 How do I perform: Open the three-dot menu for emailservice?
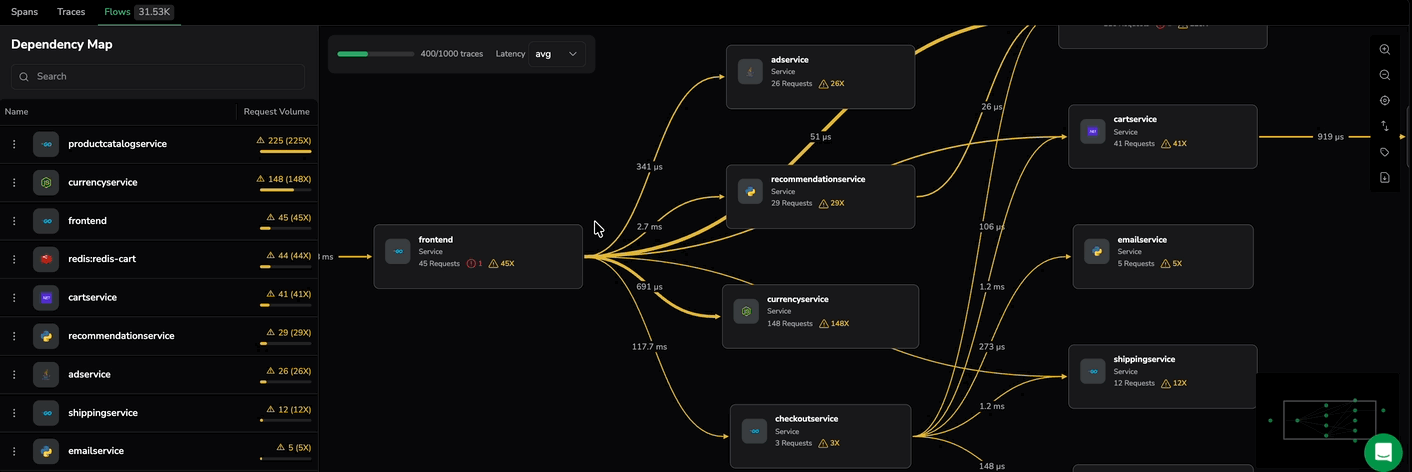(14, 451)
